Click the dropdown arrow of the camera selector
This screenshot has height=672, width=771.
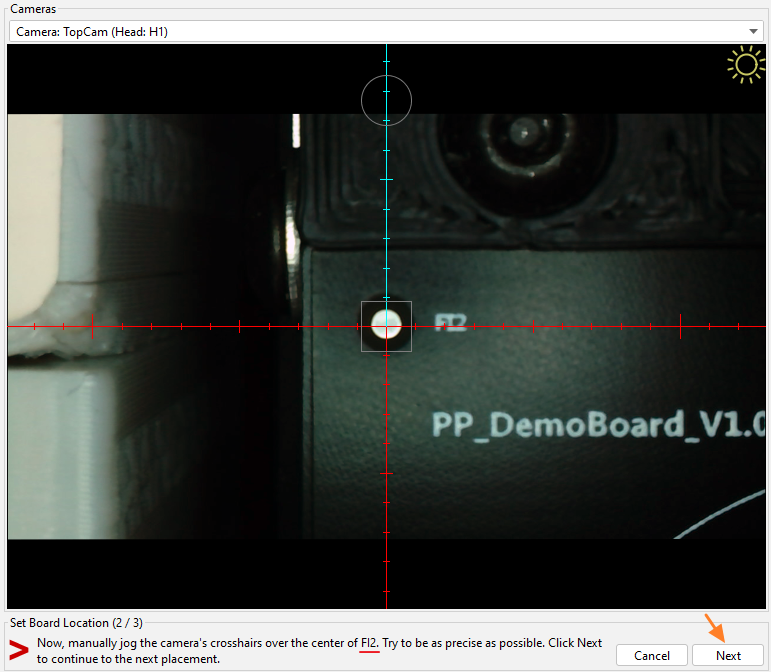coord(754,32)
